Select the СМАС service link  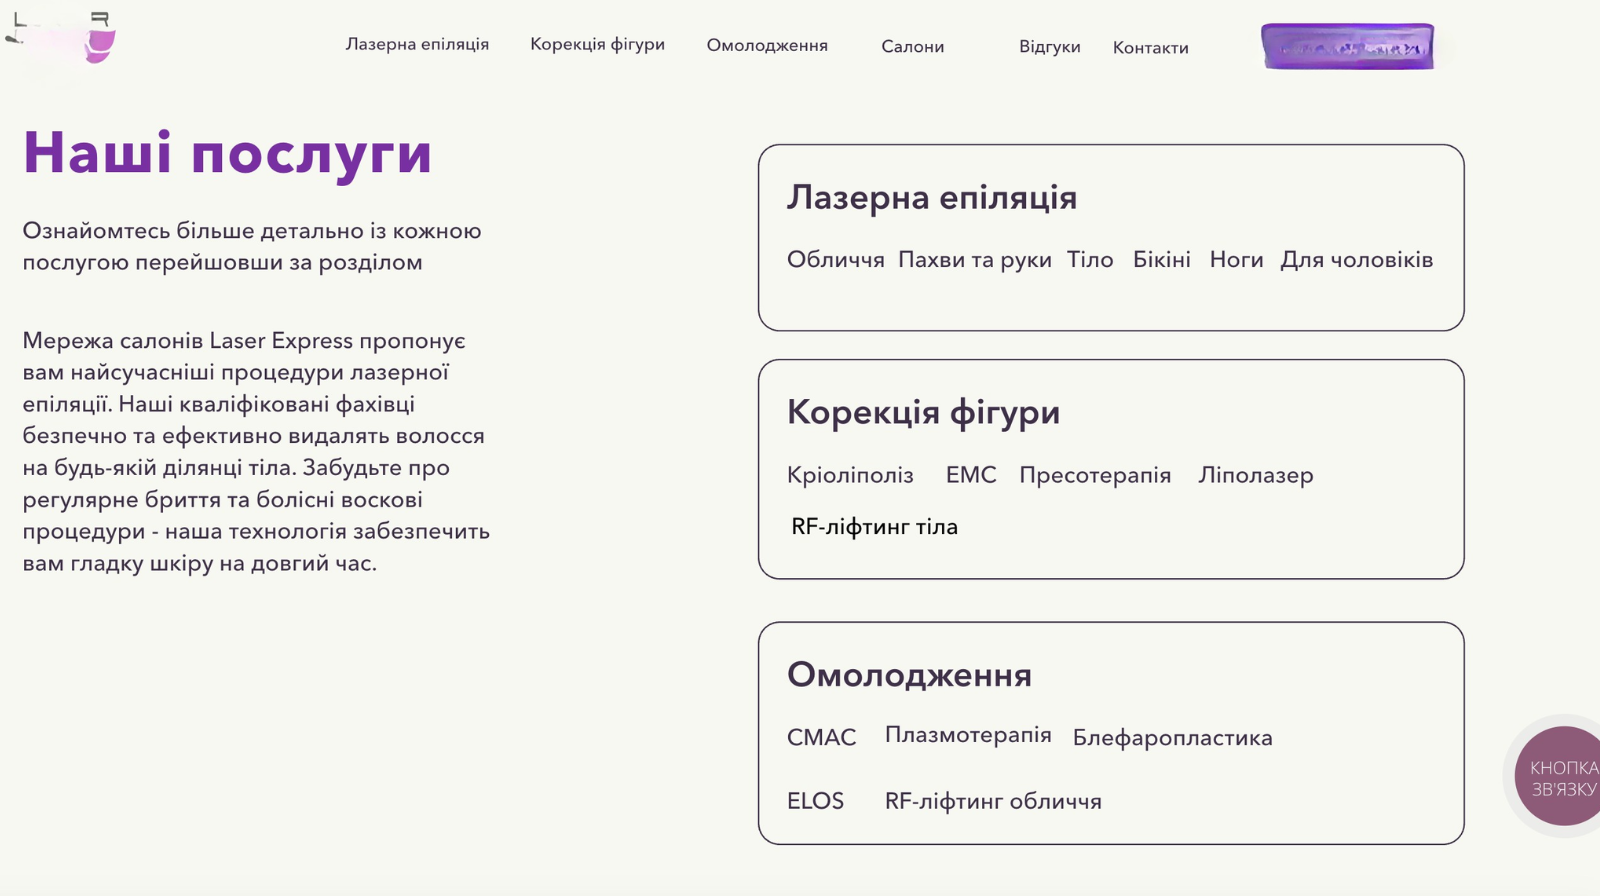(x=821, y=738)
